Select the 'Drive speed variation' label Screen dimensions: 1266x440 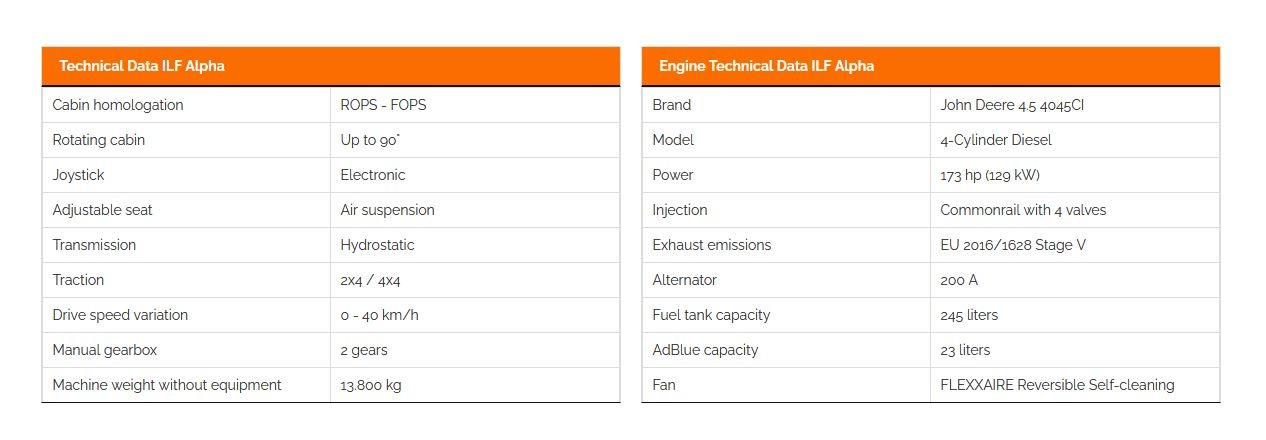coord(120,315)
